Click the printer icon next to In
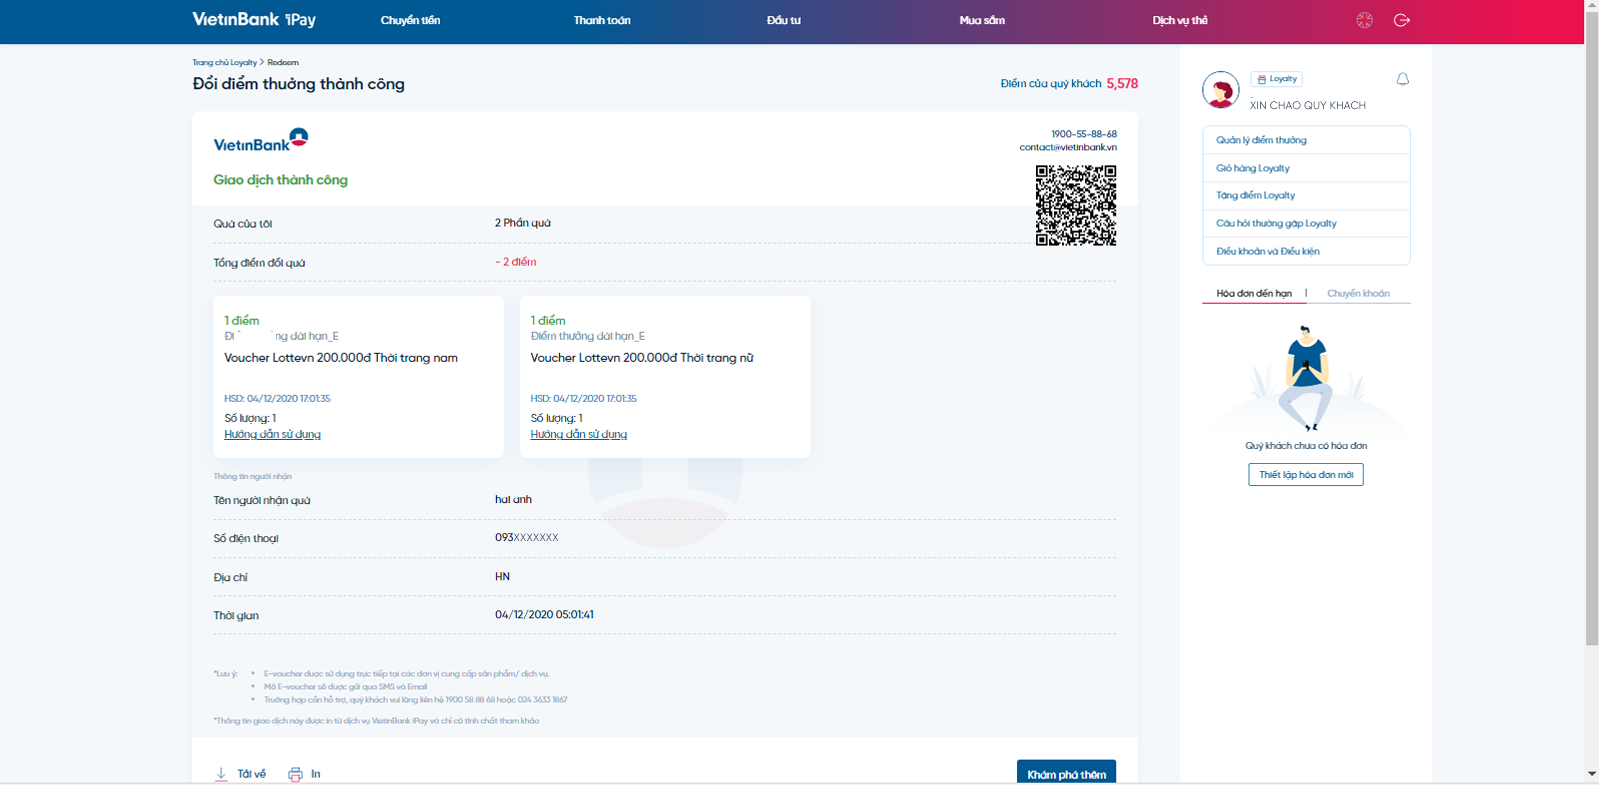Screen dimensions: 1599x785 pyautogui.click(x=295, y=774)
